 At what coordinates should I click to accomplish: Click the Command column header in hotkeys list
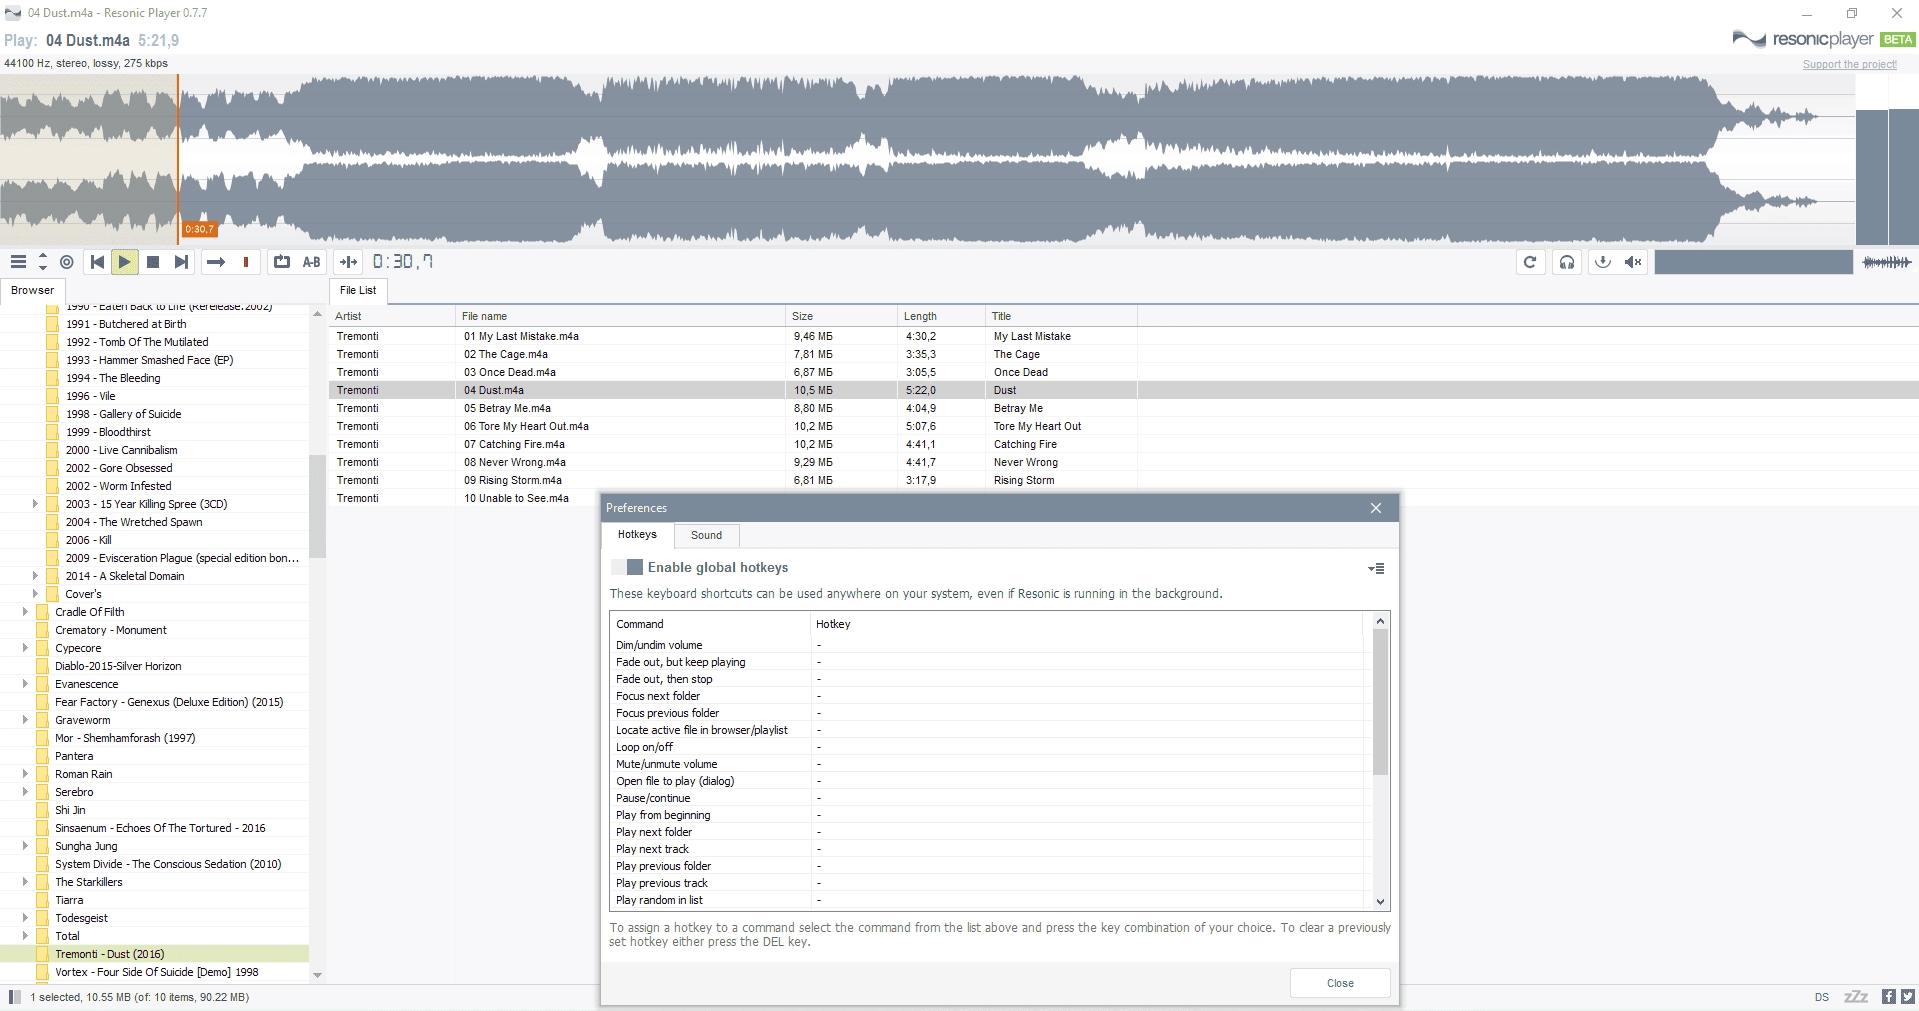tap(710, 624)
